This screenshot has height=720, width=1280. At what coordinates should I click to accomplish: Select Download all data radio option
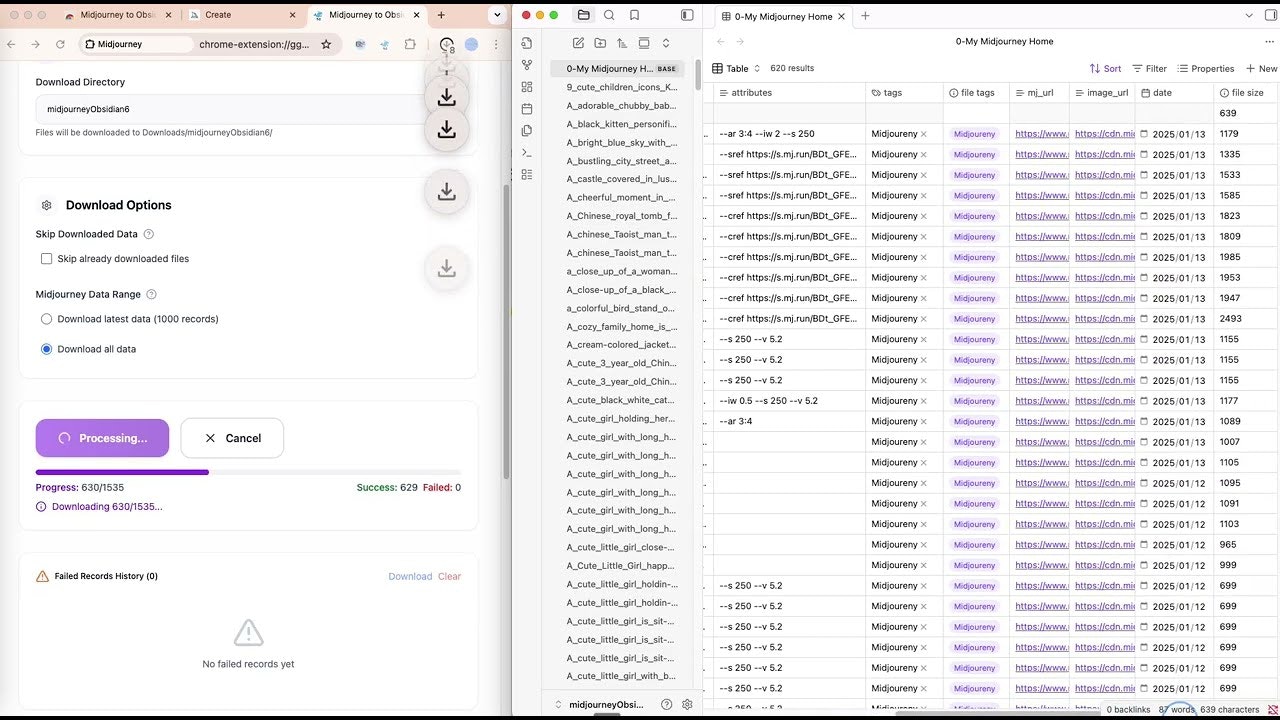(46, 349)
